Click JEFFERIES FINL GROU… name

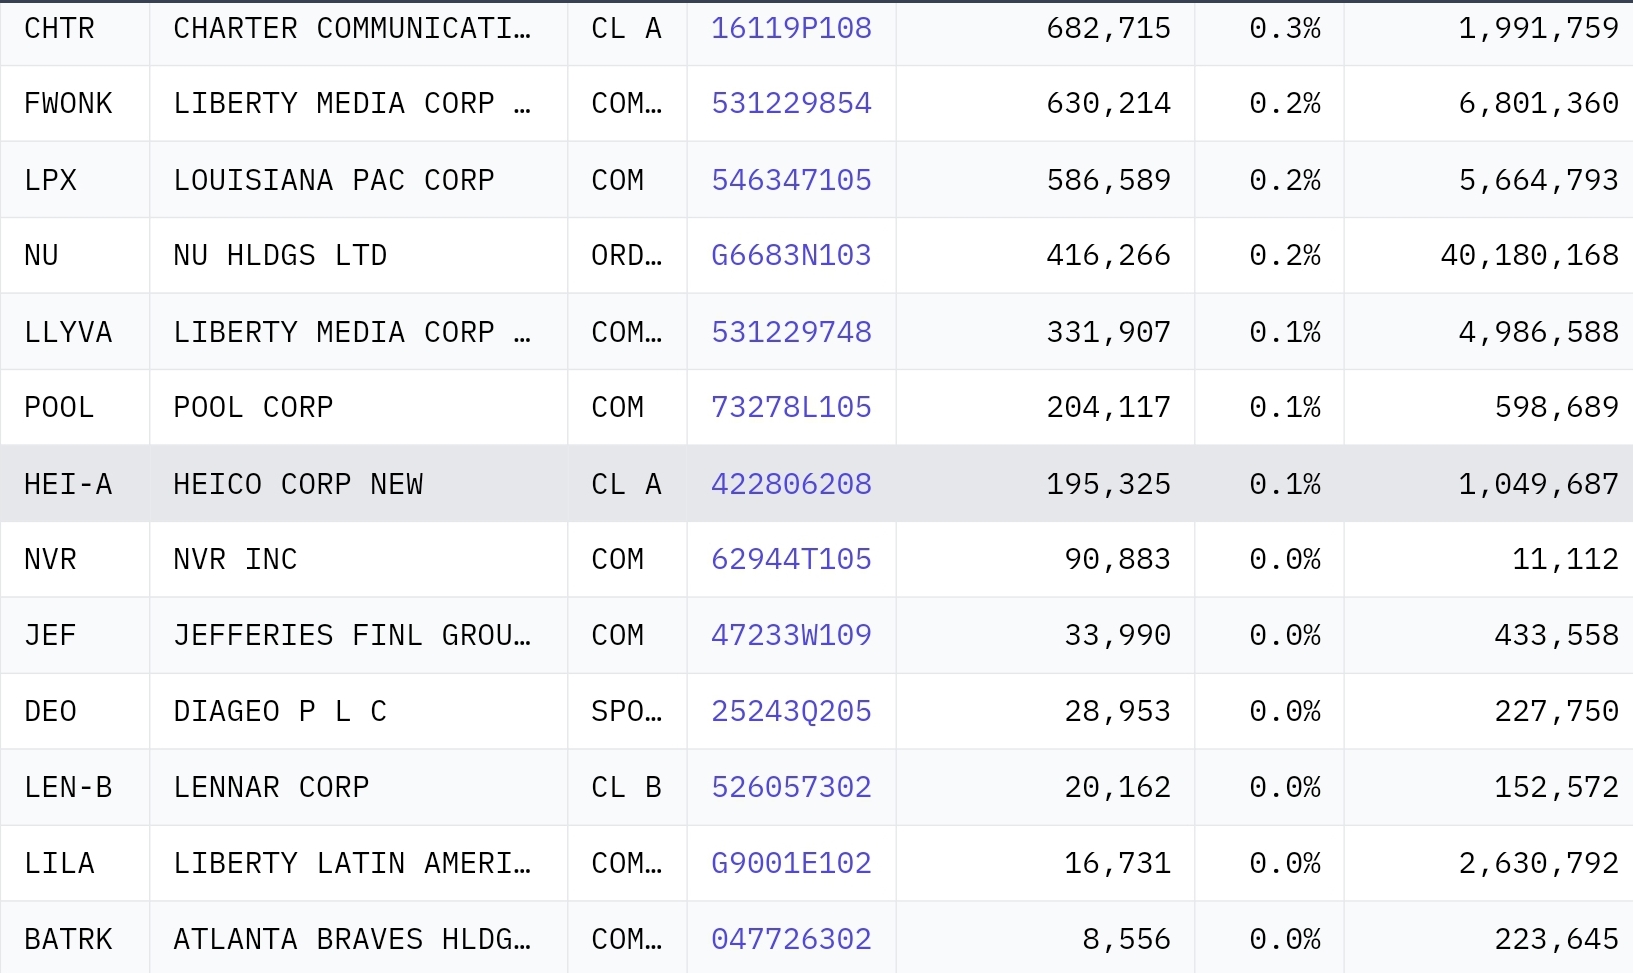pos(352,635)
